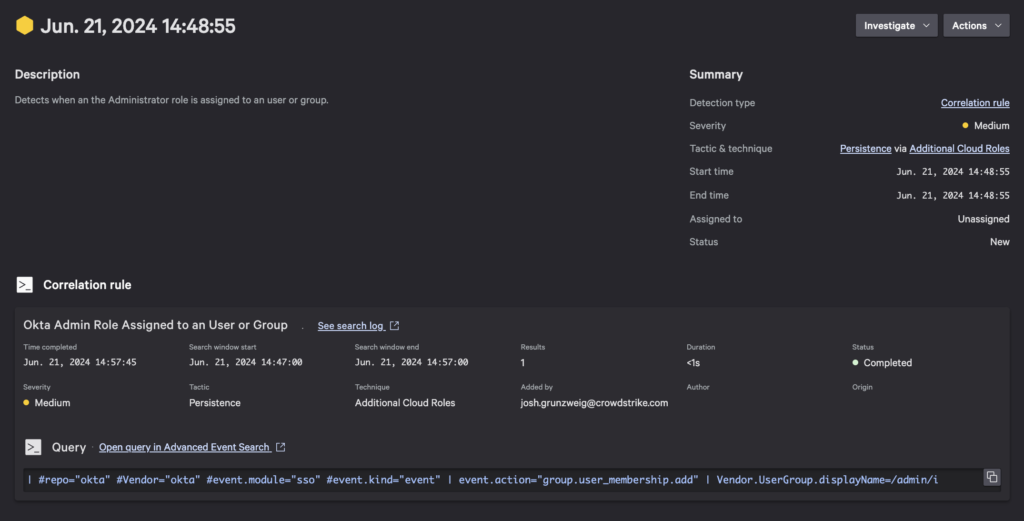Open the Correlation rule detection type link

coord(975,103)
